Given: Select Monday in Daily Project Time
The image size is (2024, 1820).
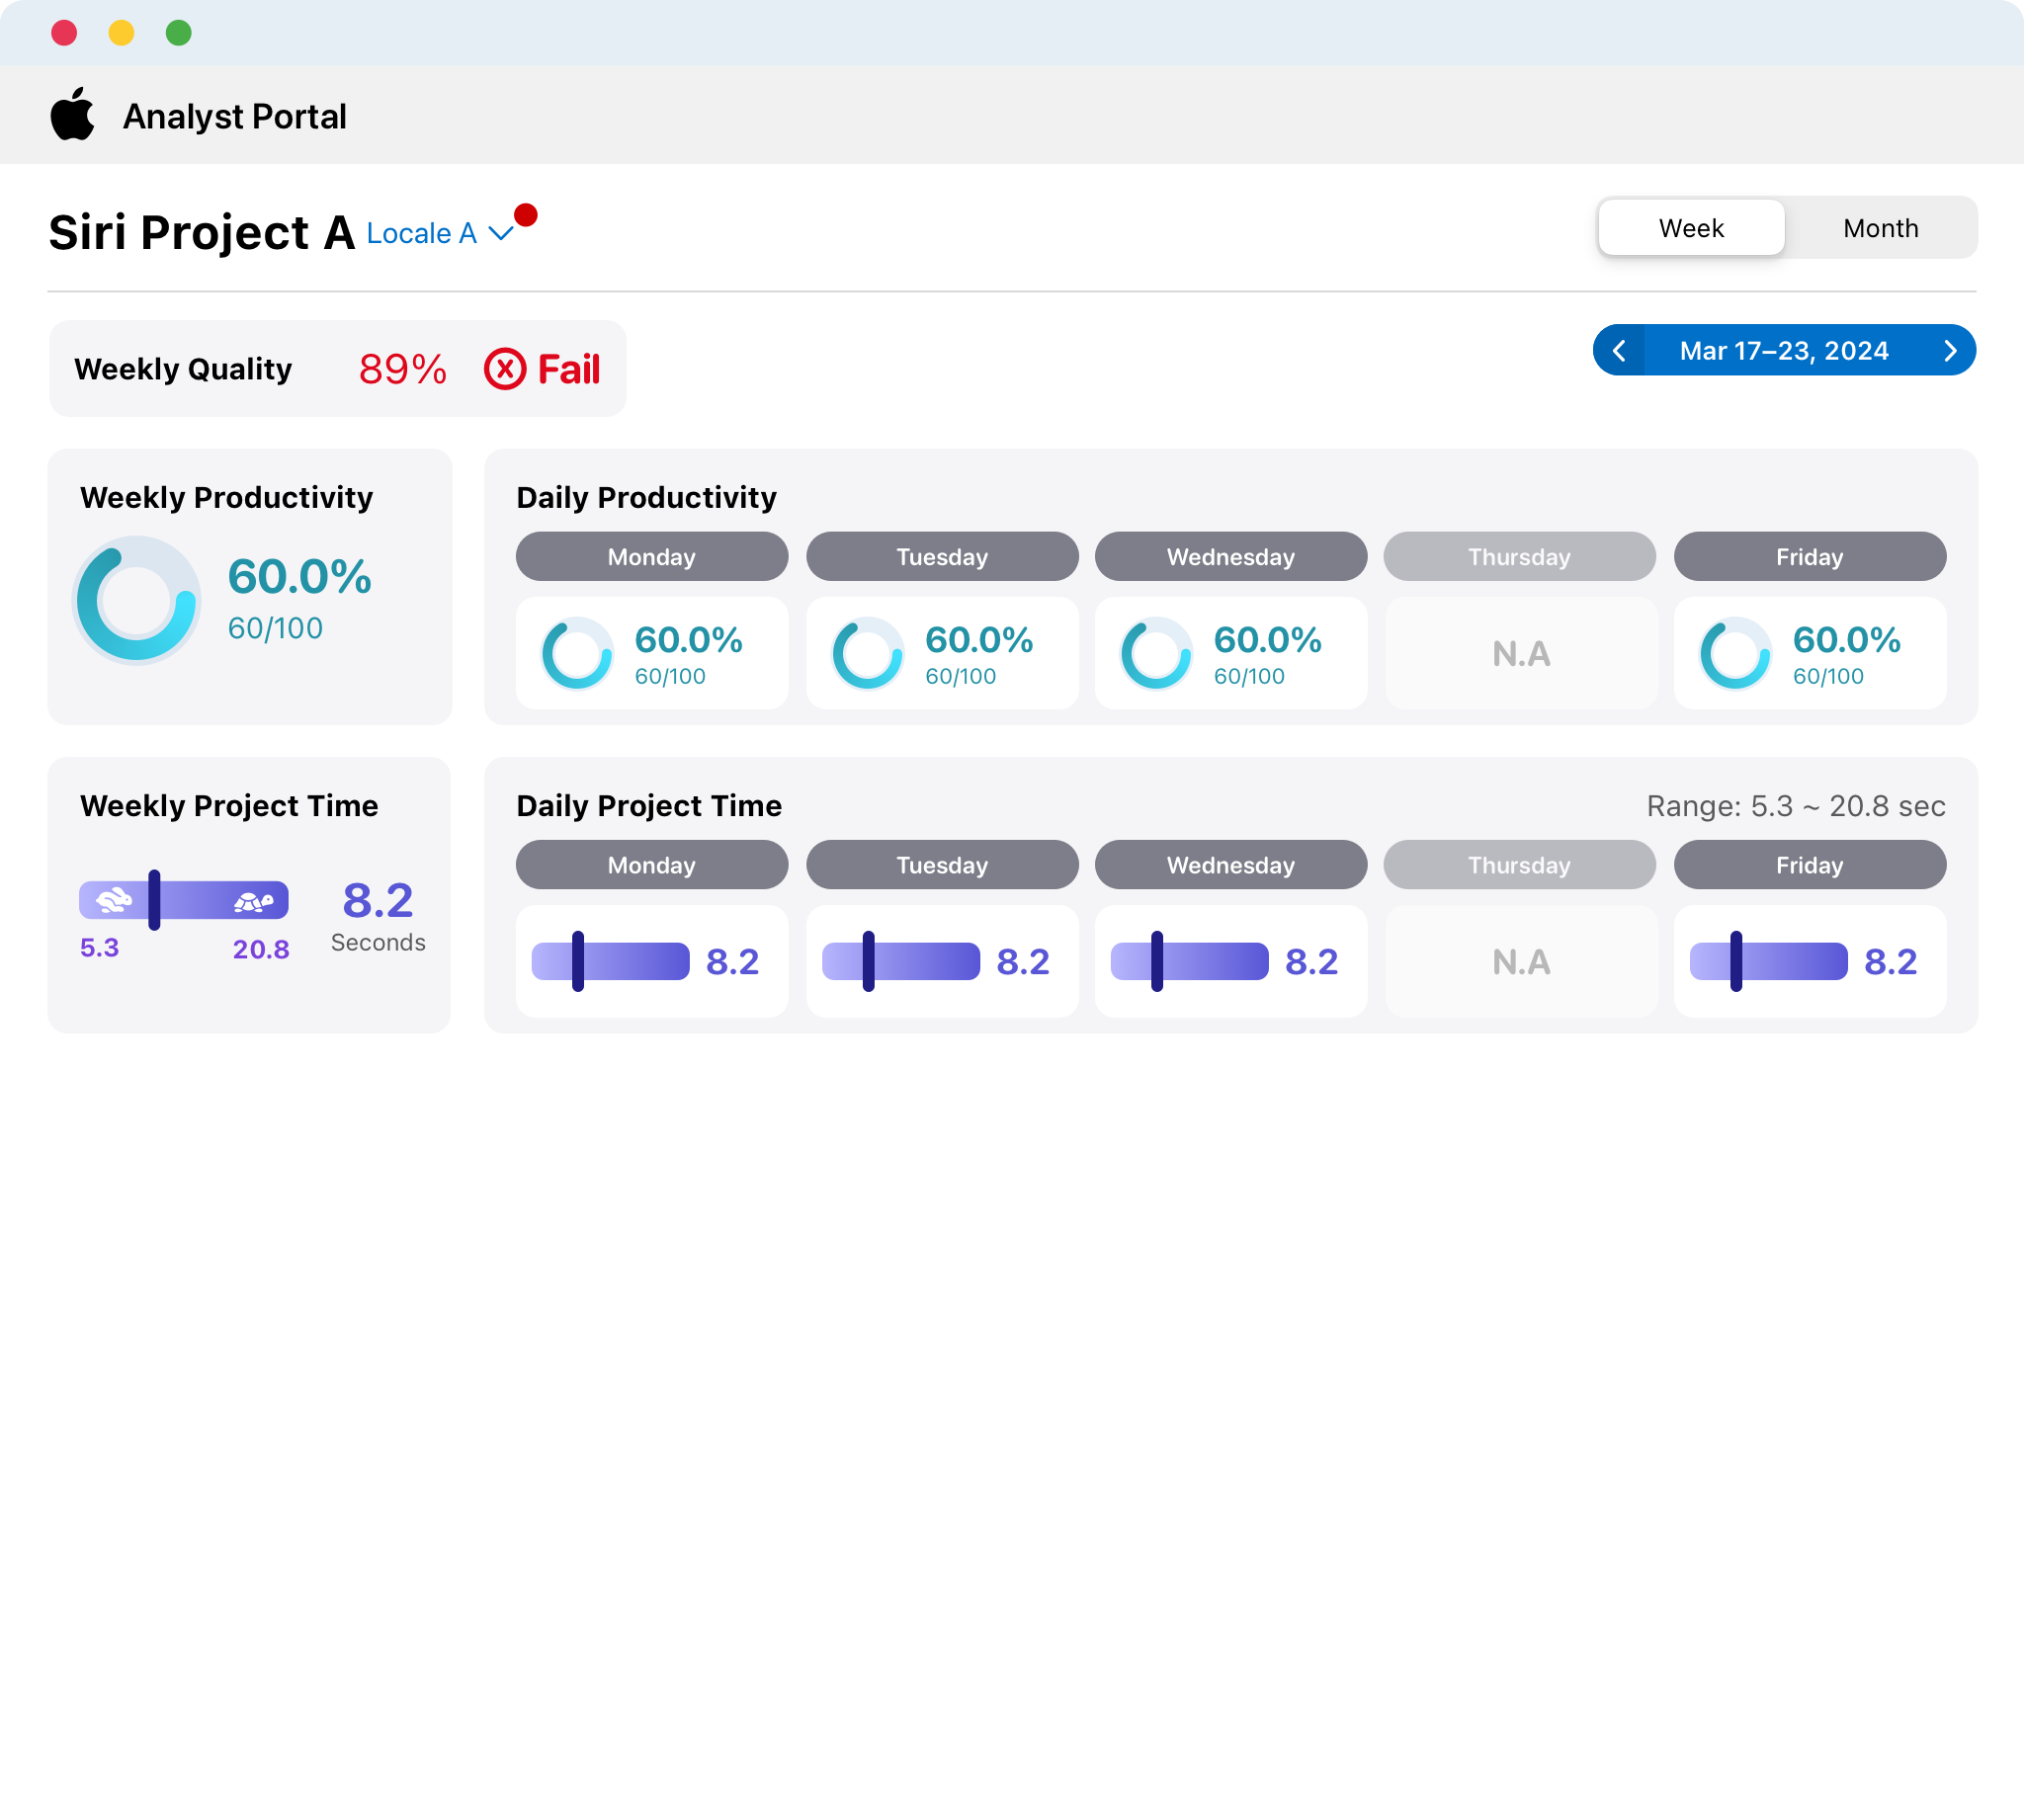Looking at the screenshot, I should 652,864.
